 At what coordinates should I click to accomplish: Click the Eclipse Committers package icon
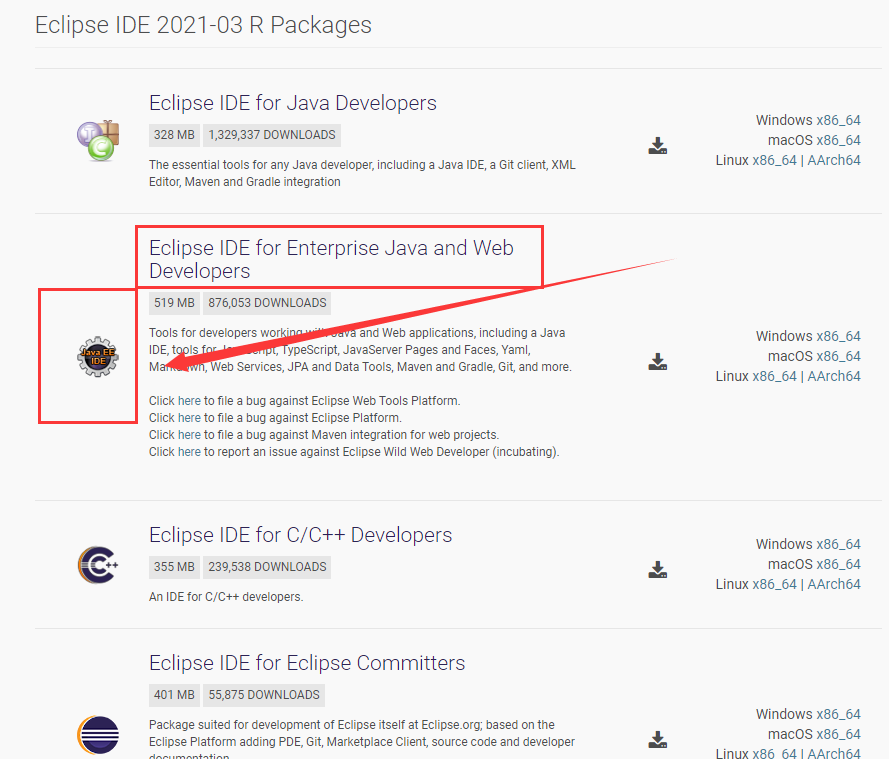98,735
